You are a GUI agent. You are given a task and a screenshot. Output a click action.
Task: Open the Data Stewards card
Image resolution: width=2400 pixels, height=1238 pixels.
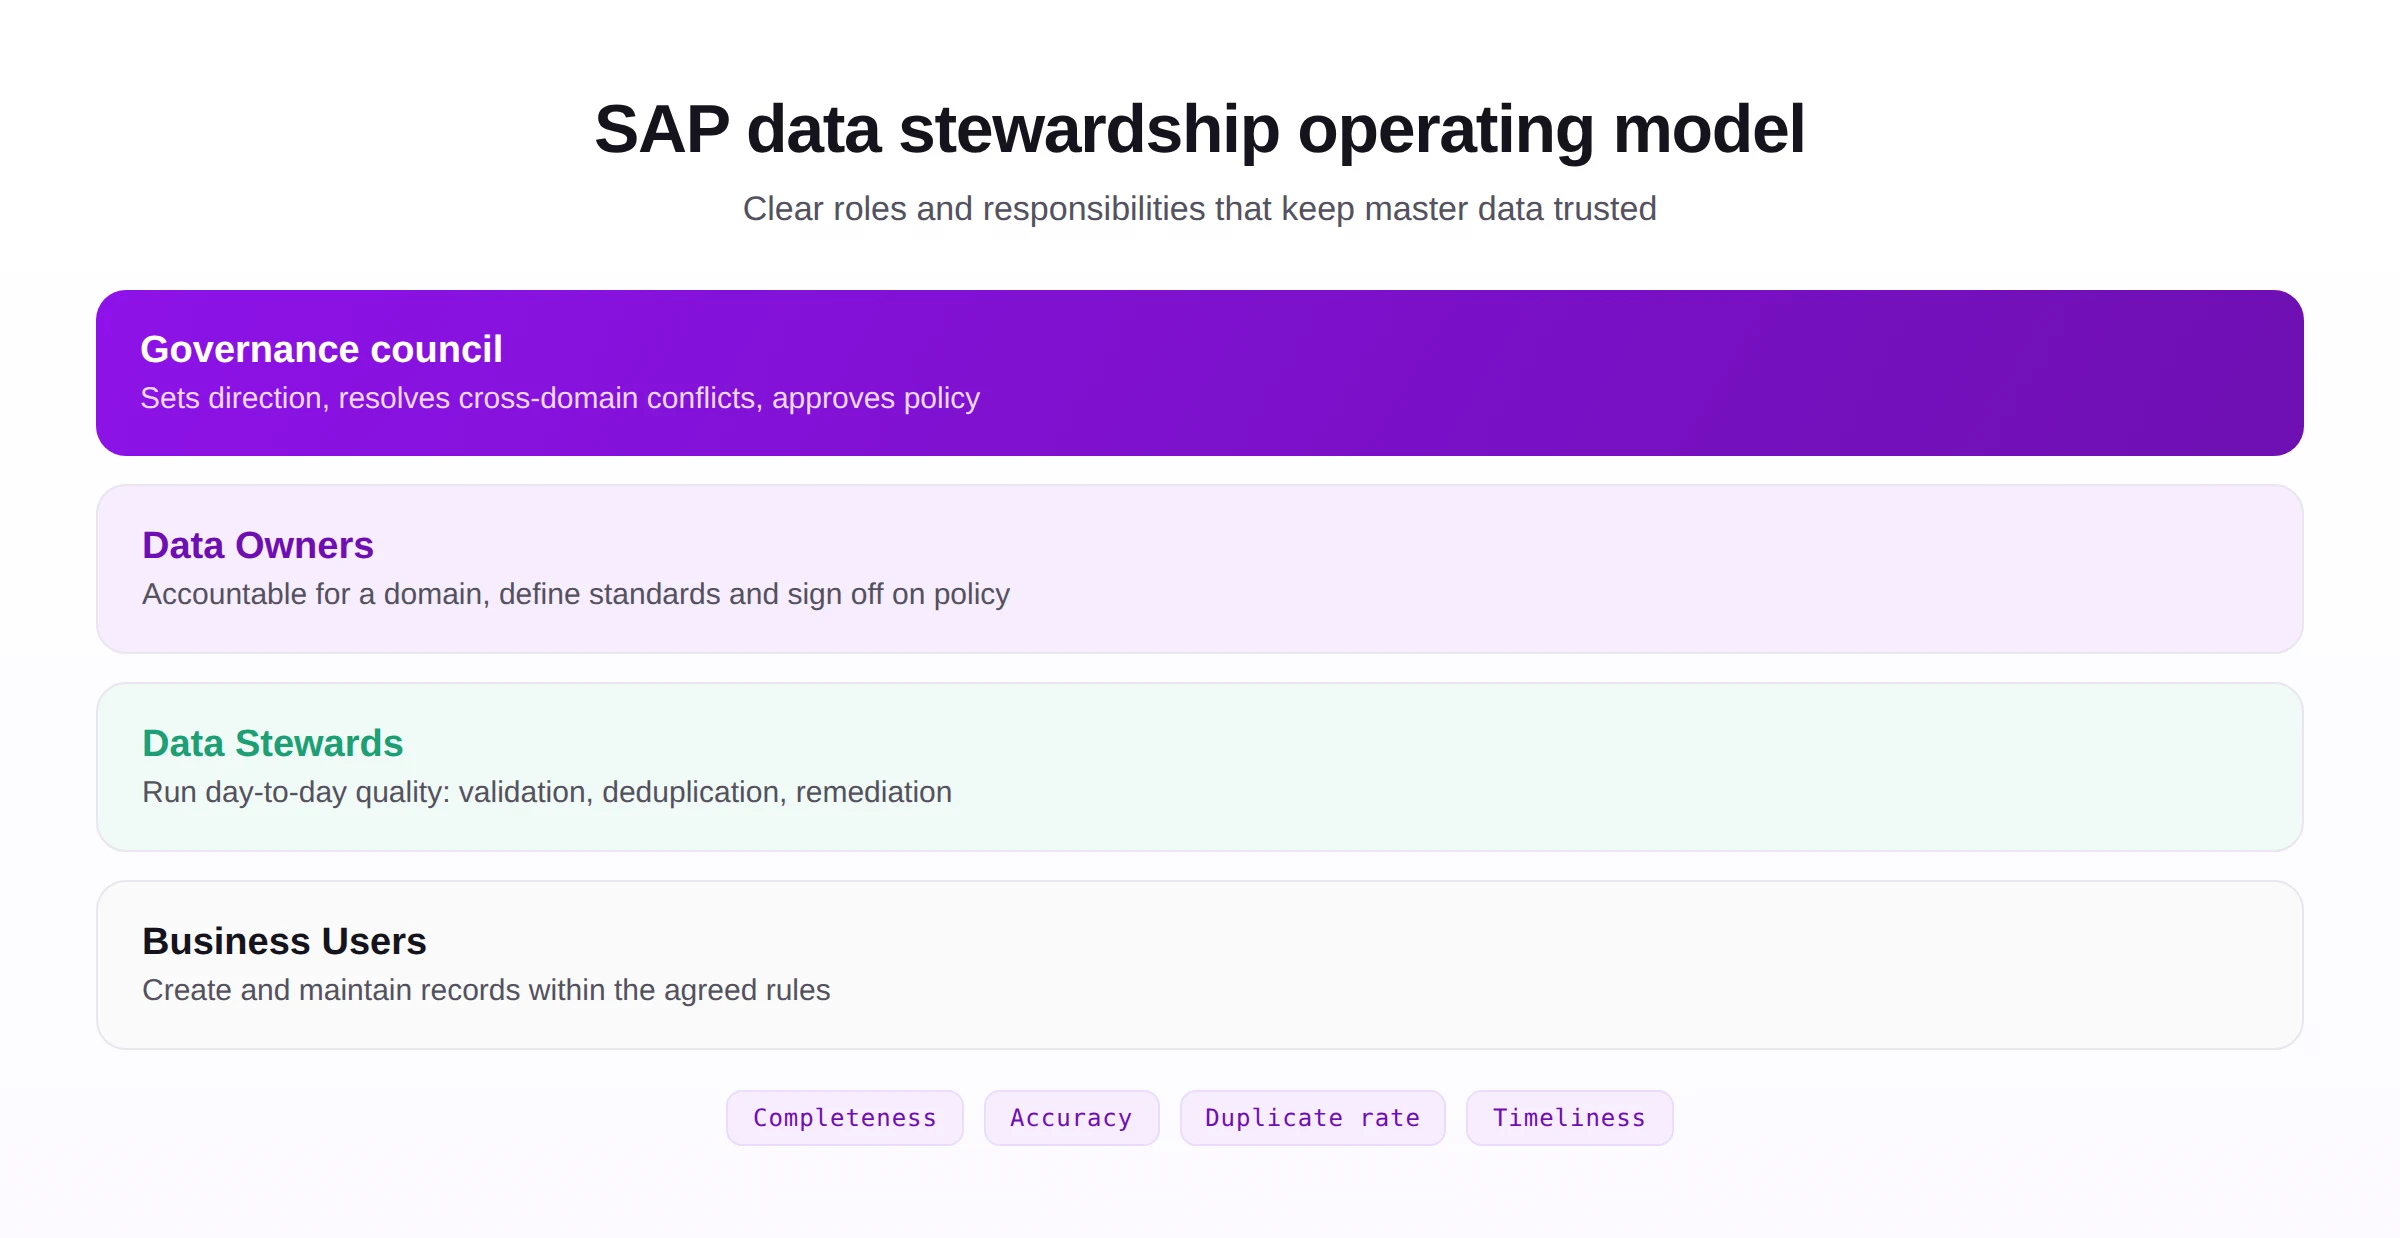coord(1200,767)
